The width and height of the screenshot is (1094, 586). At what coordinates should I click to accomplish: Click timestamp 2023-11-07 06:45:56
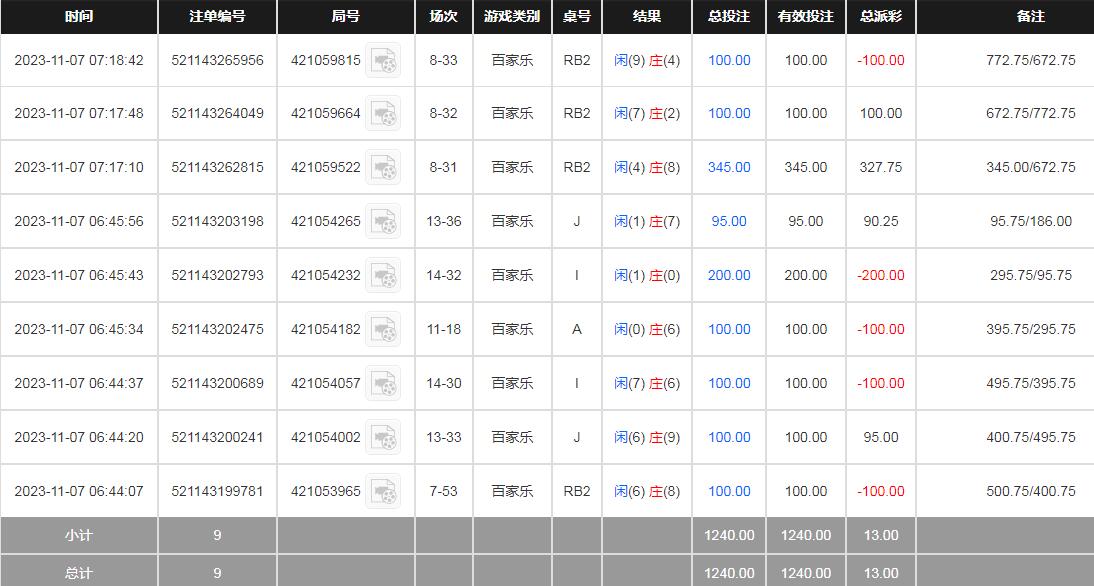tap(79, 221)
